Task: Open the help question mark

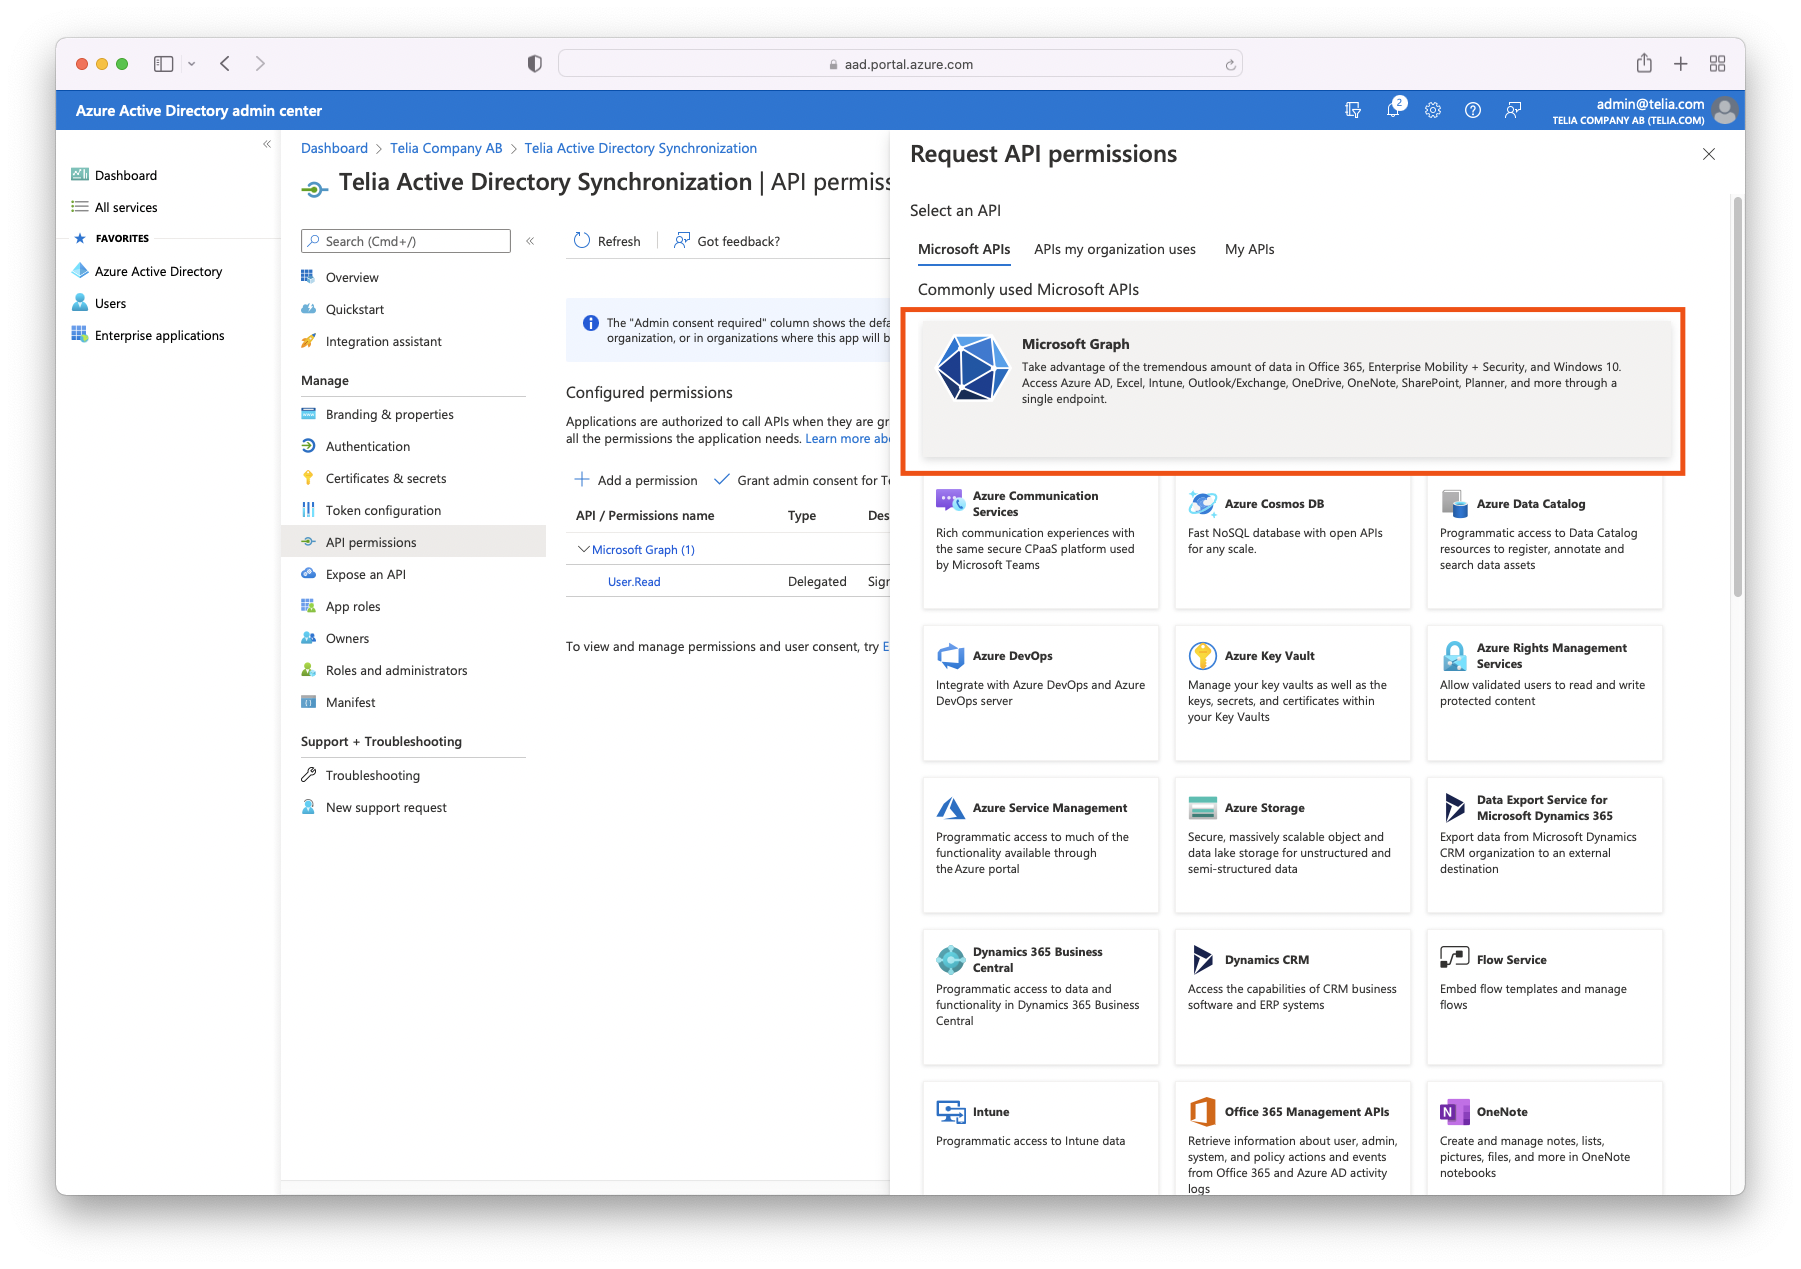Action: pyautogui.click(x=1473, y=110)
